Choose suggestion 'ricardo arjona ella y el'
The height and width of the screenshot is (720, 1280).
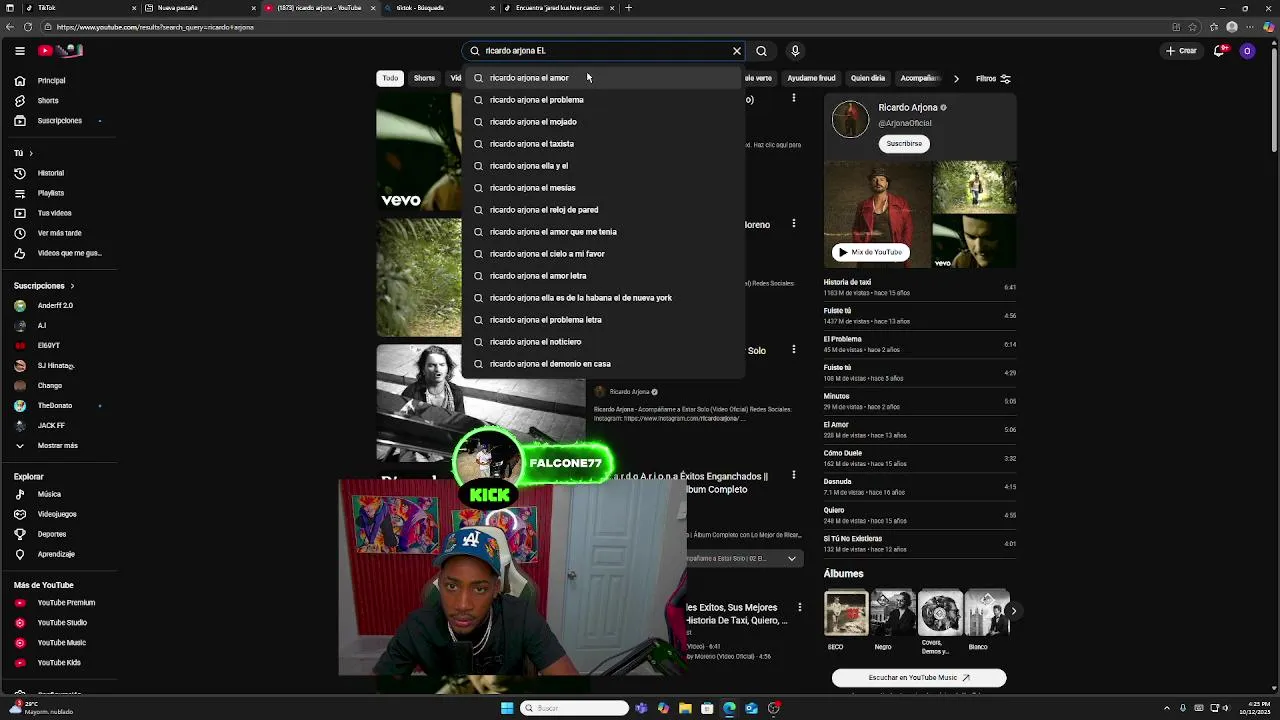[x=604, y=166]
